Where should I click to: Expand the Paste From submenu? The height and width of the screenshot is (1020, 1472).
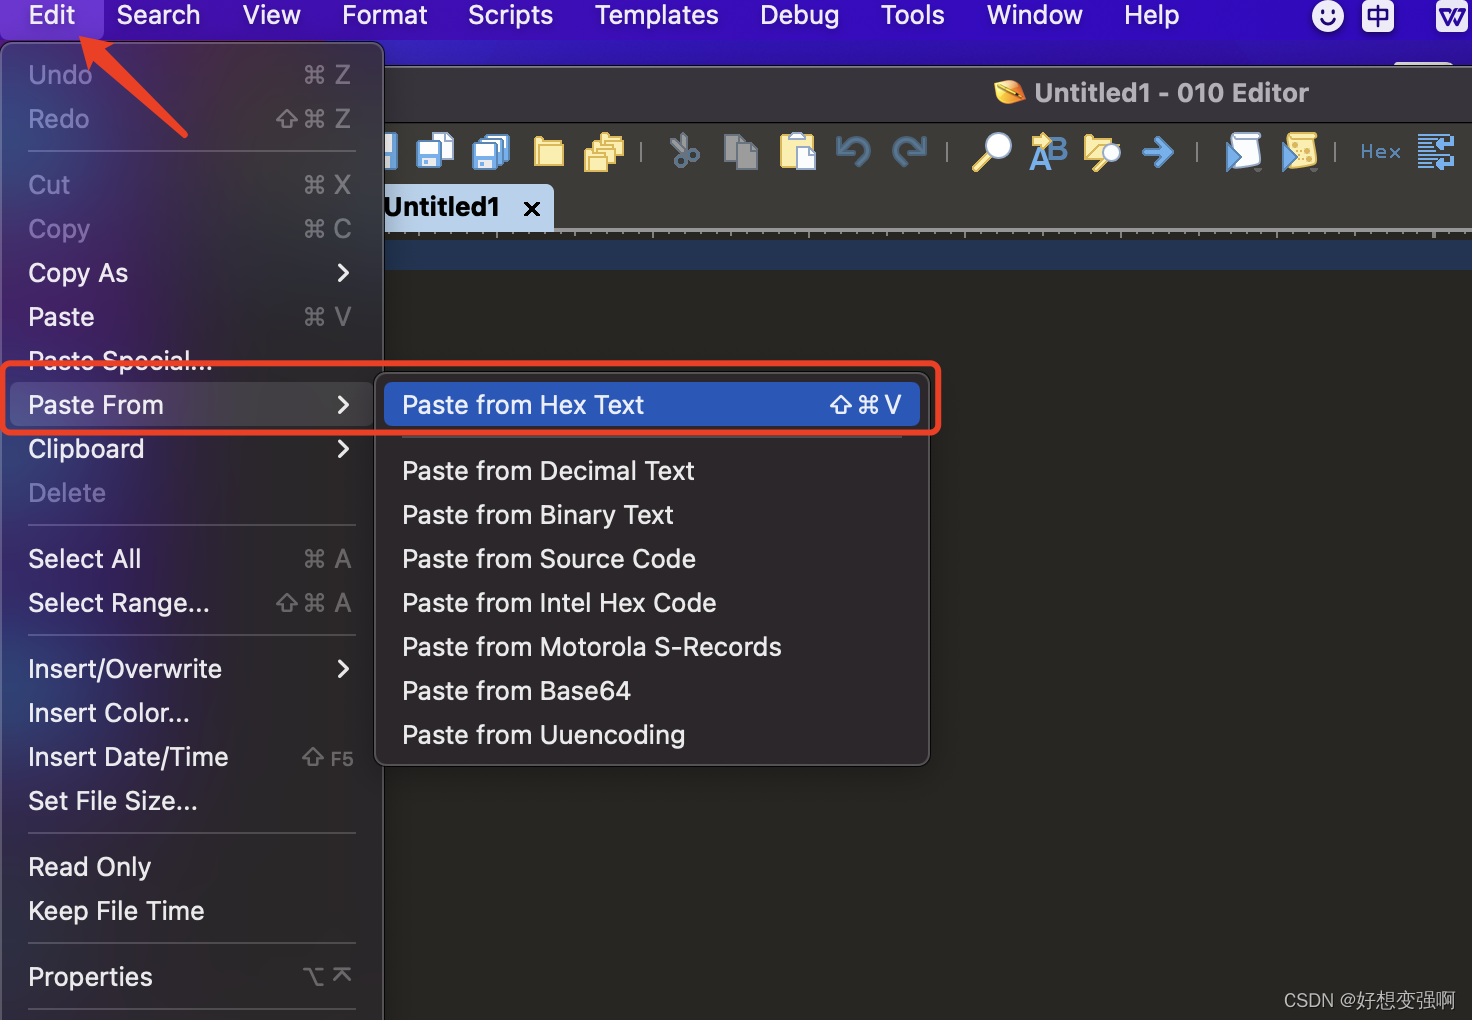click(x=190, y=405)
